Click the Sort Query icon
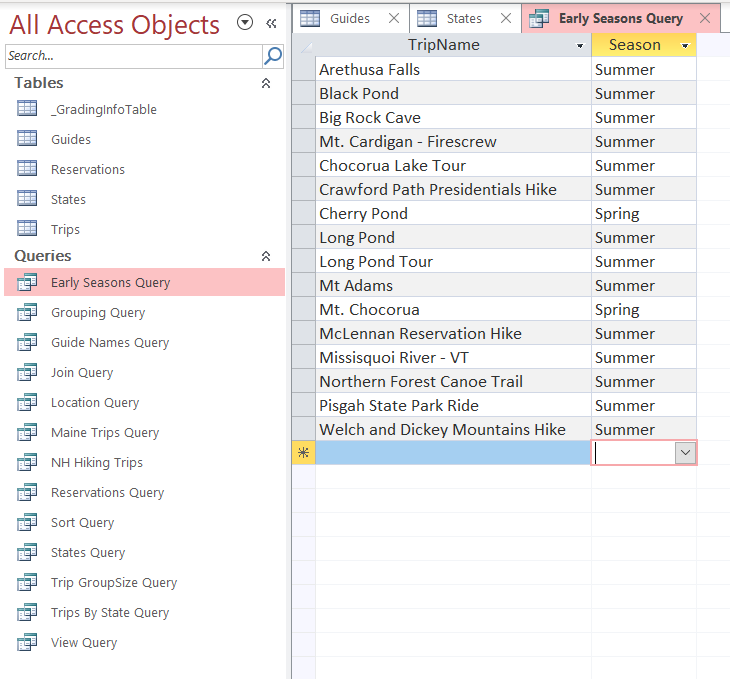The width and height of the screenshot is (730, 679). coord(27,522)
